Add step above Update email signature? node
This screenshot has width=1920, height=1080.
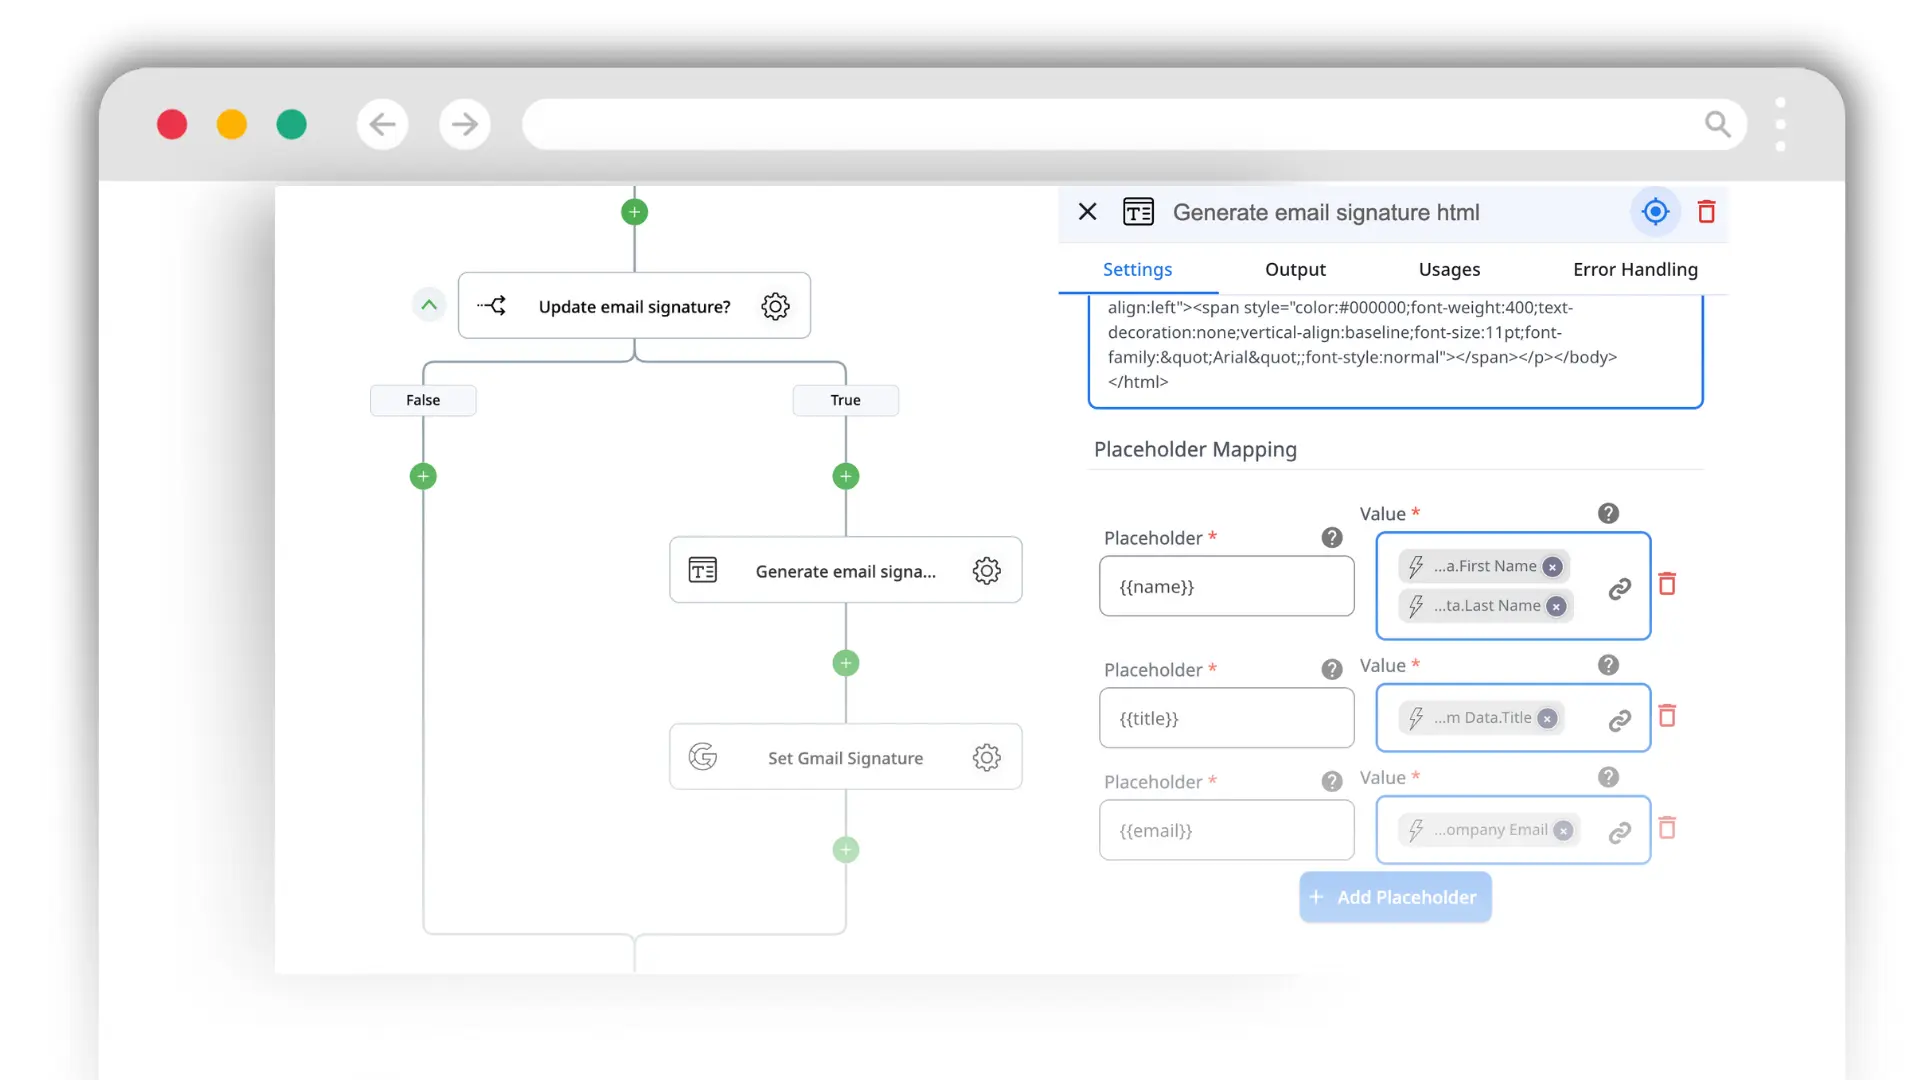pyautogui.click(x=635, y=212)
